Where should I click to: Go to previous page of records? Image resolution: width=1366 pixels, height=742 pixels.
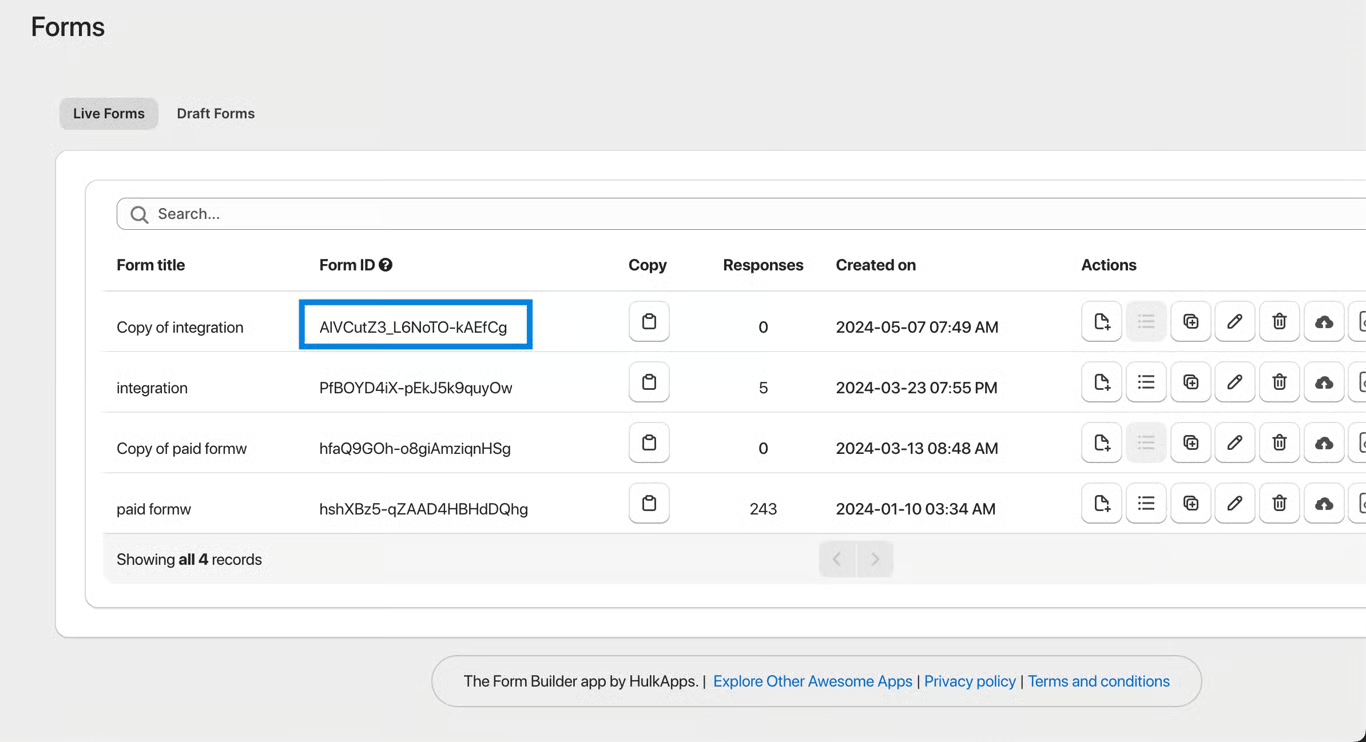837,559
